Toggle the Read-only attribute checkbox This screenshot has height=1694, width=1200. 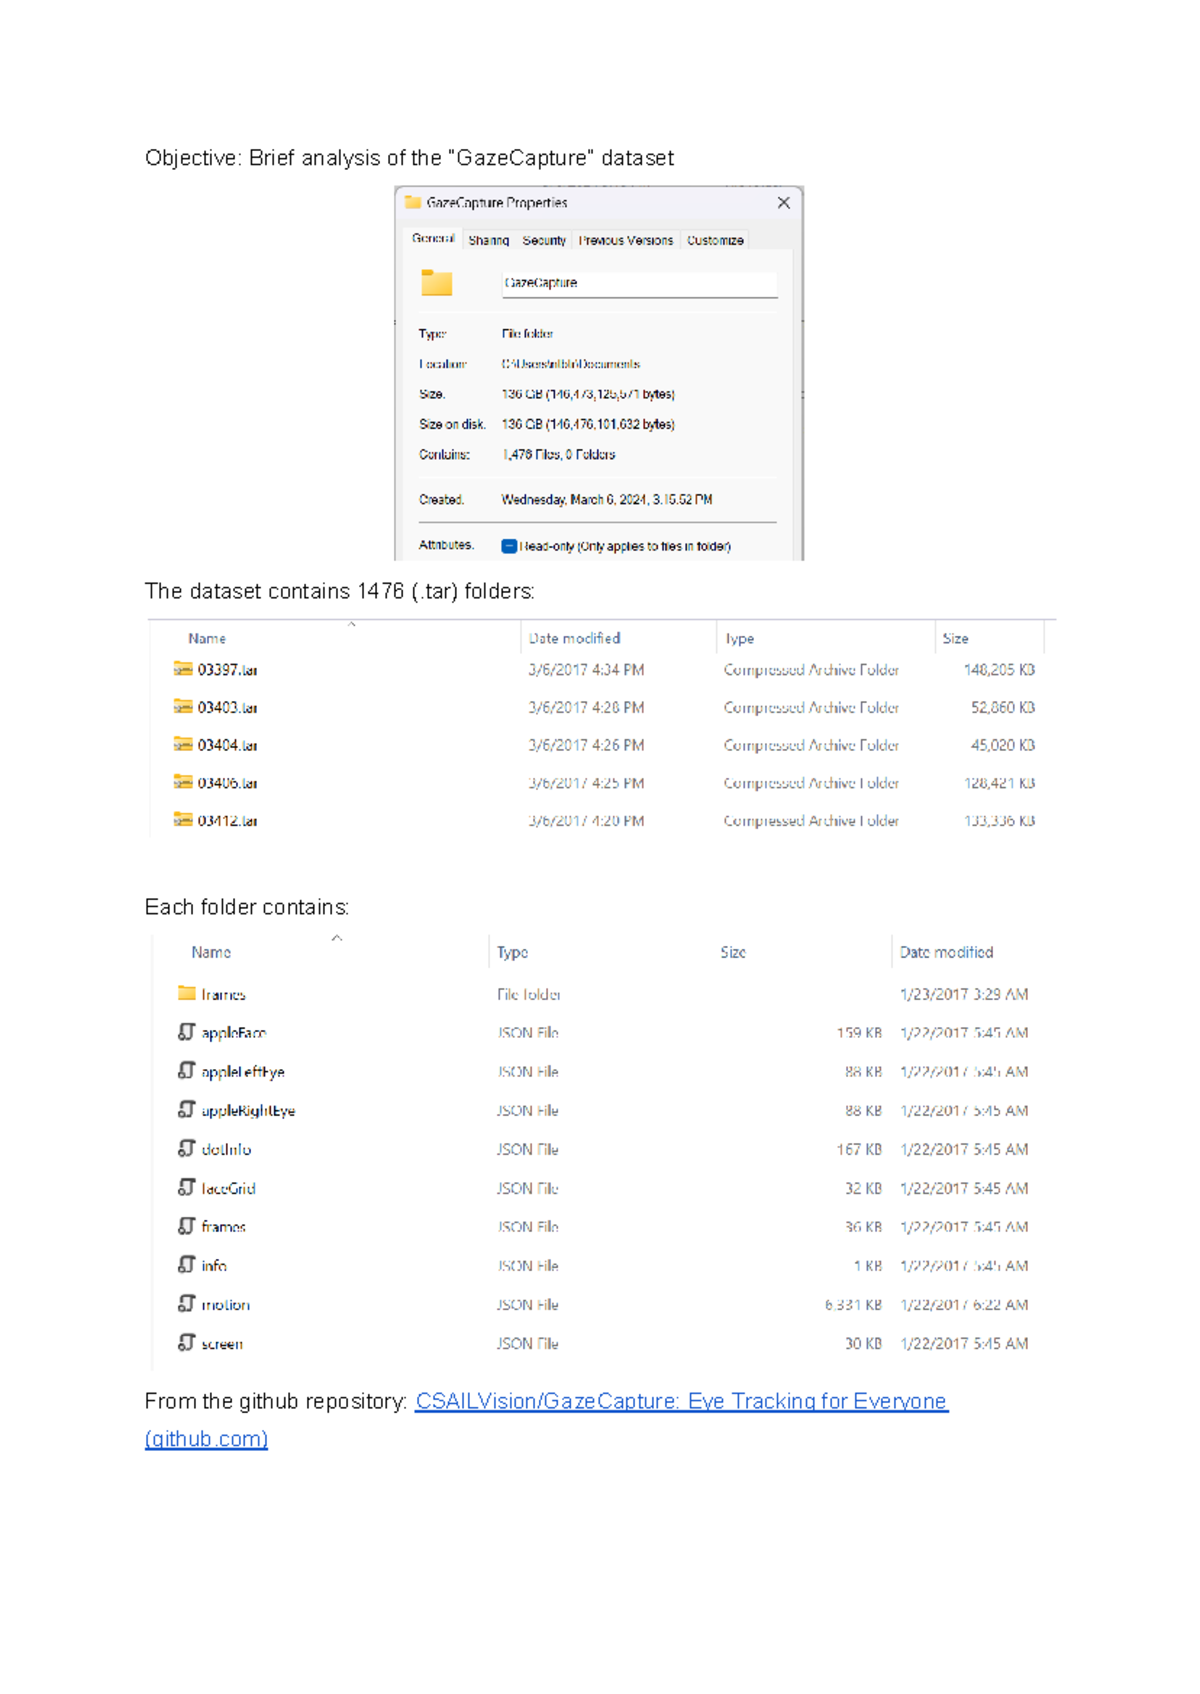(509, 546)
